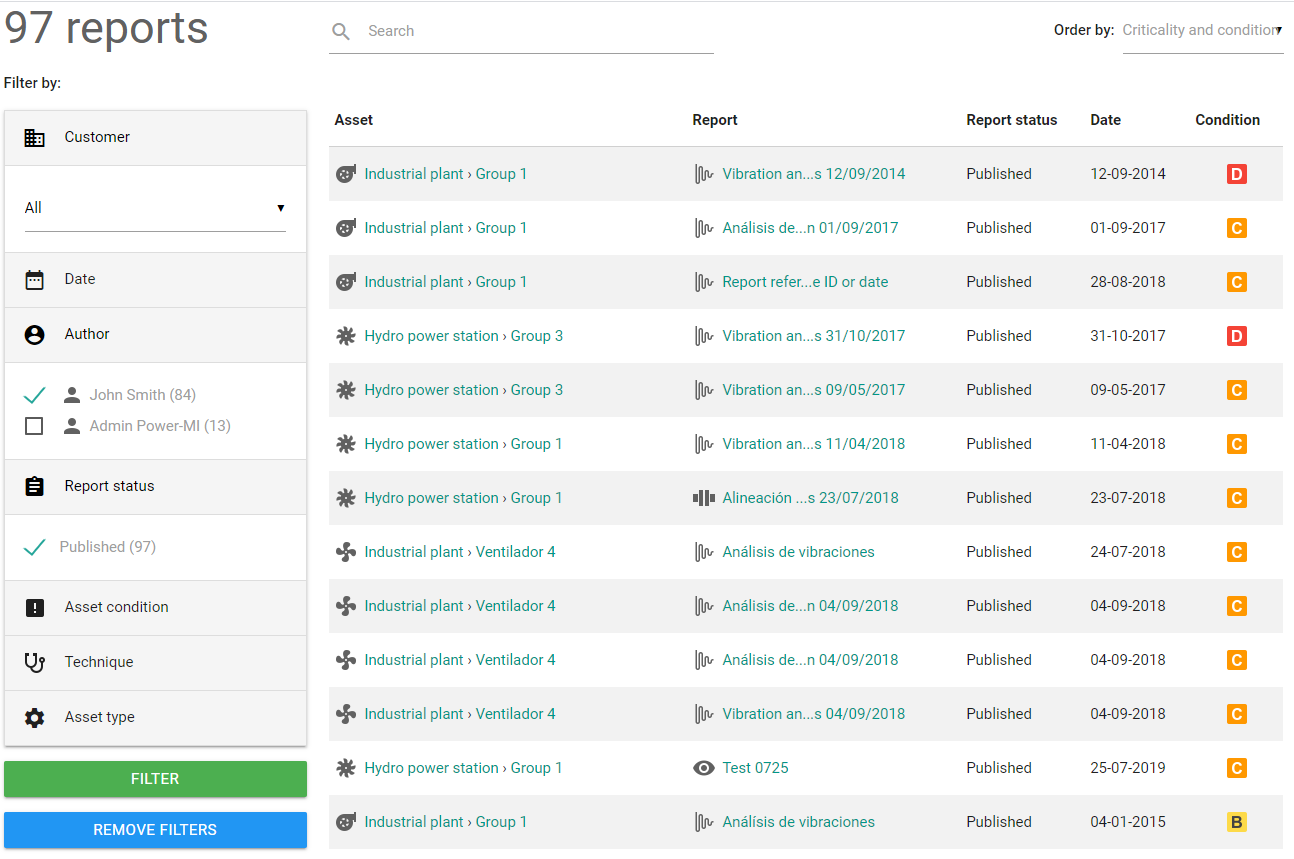Click the eye icon beside Test 0725
This screenshot has height=859, width=1294.
(704, 768)
